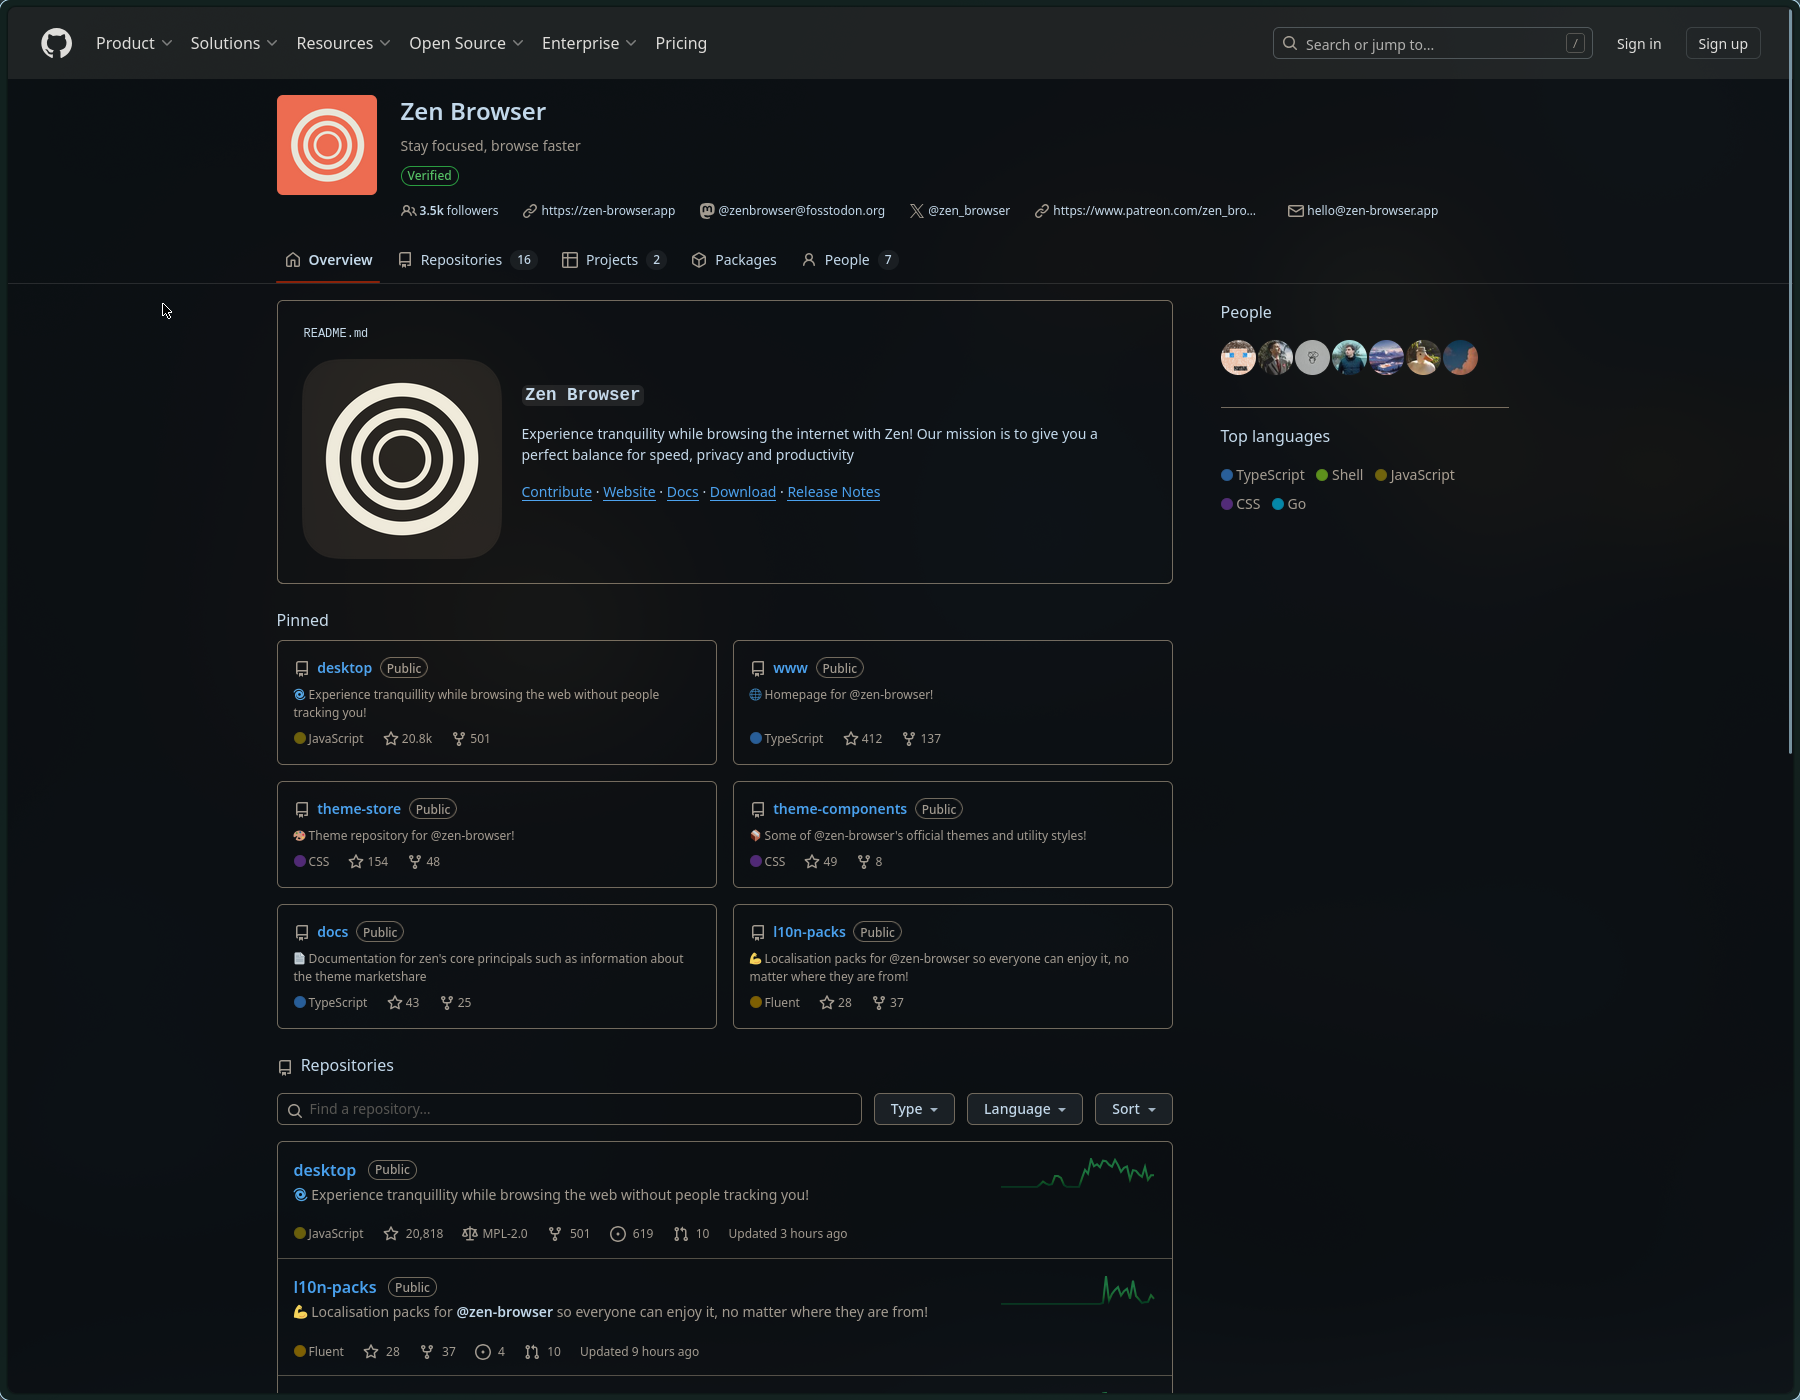
Task: Click the Download link in README
Action: 743,492
